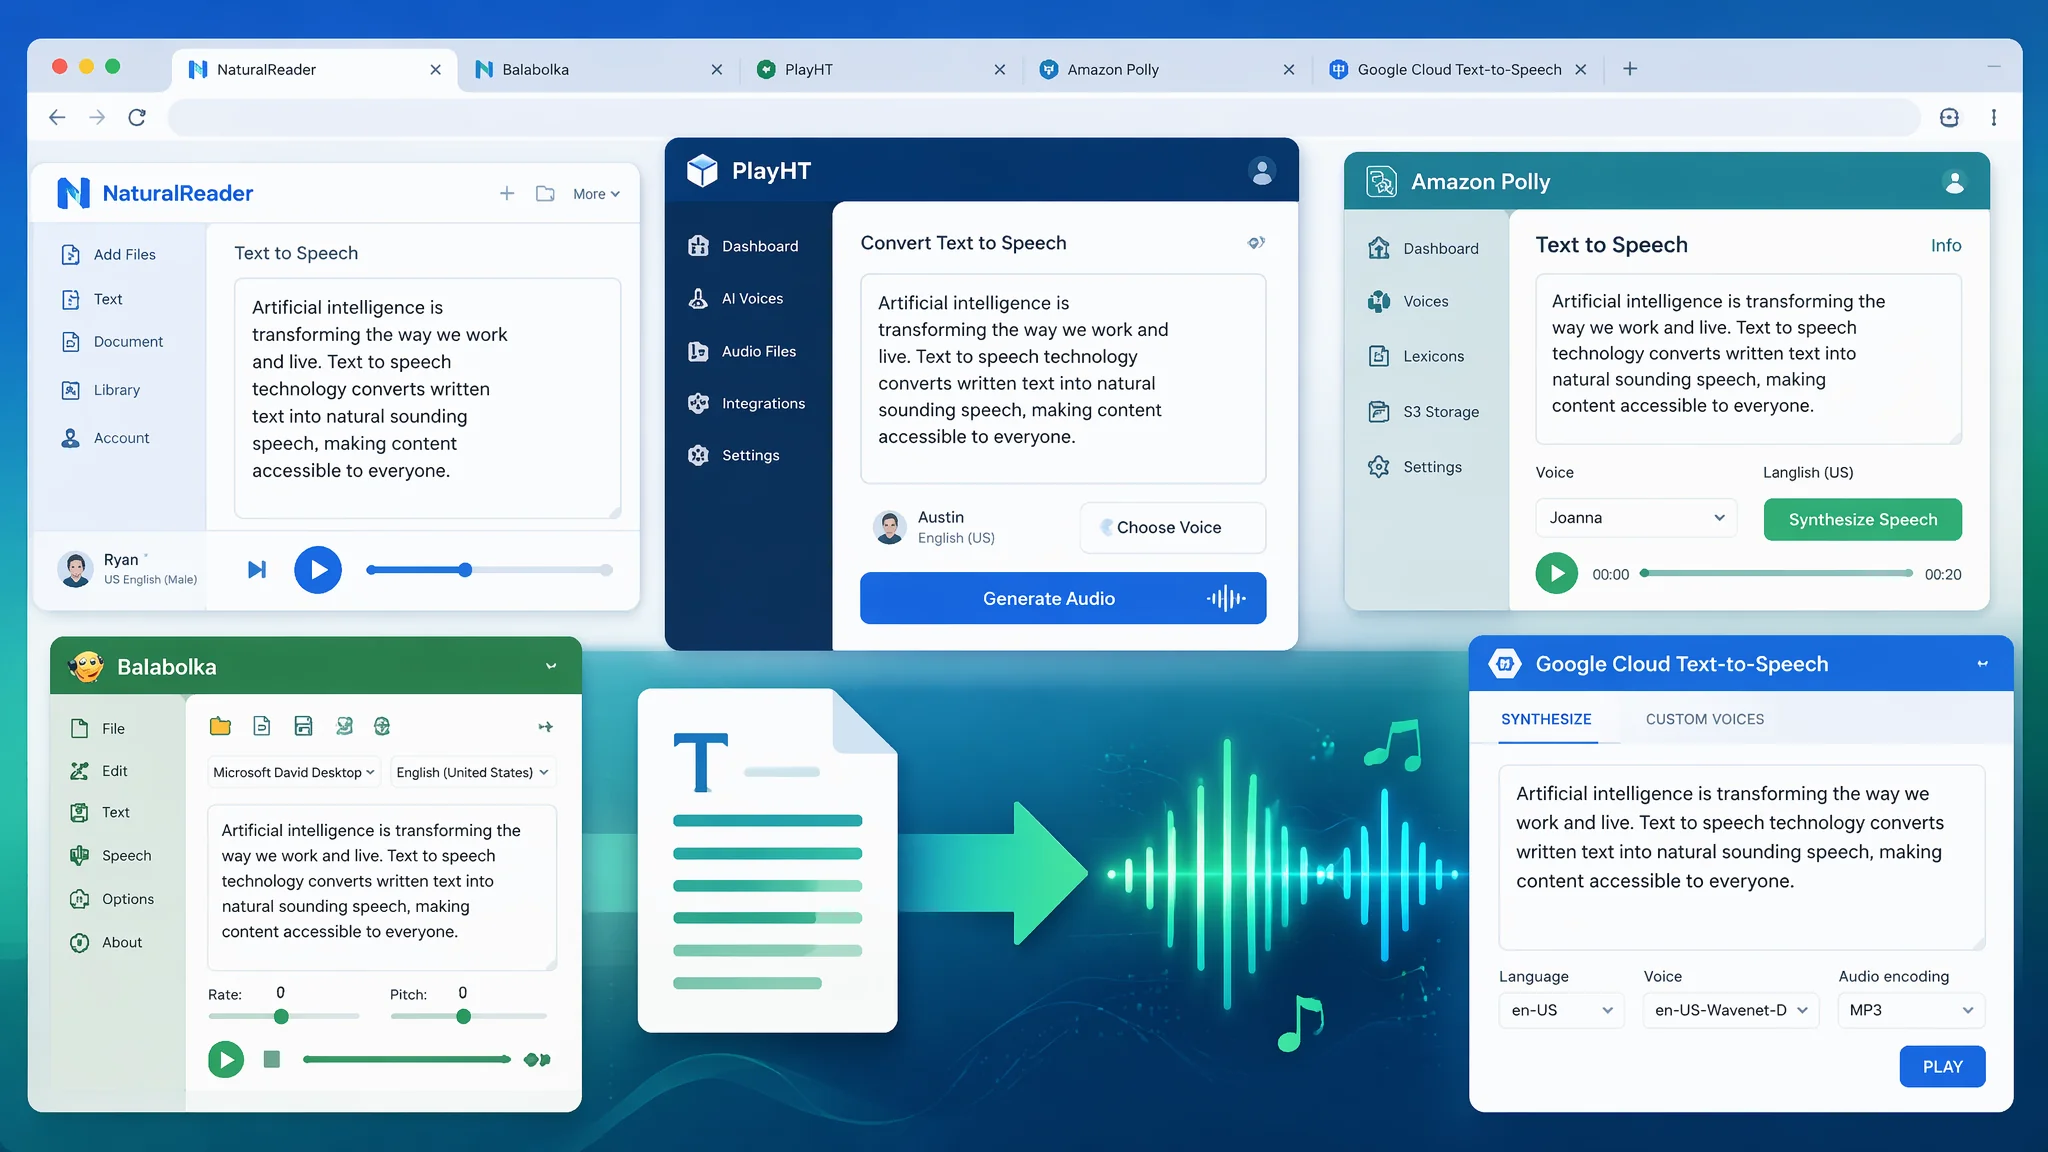The width and height of the screenshot is (2048, 1152).
Task: Switch to the Google Cloud Text-to-Speech browser tab
Action: [1457, 69]
